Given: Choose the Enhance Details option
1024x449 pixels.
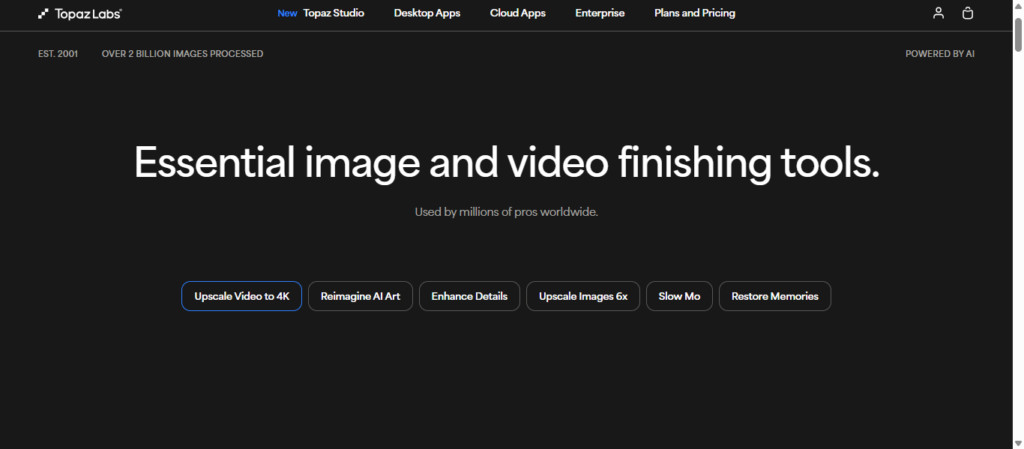Looking at the screenshot, I should pos(469,296).
